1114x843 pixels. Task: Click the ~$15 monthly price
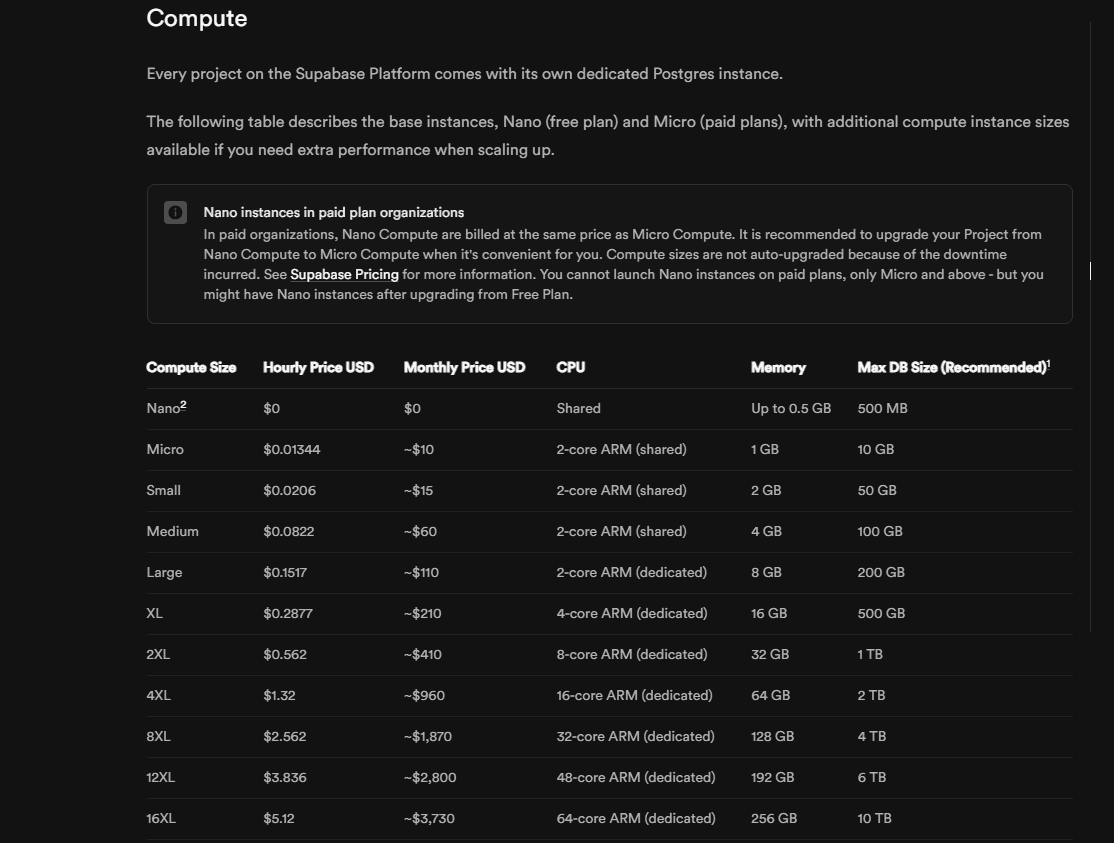point(418,491)
